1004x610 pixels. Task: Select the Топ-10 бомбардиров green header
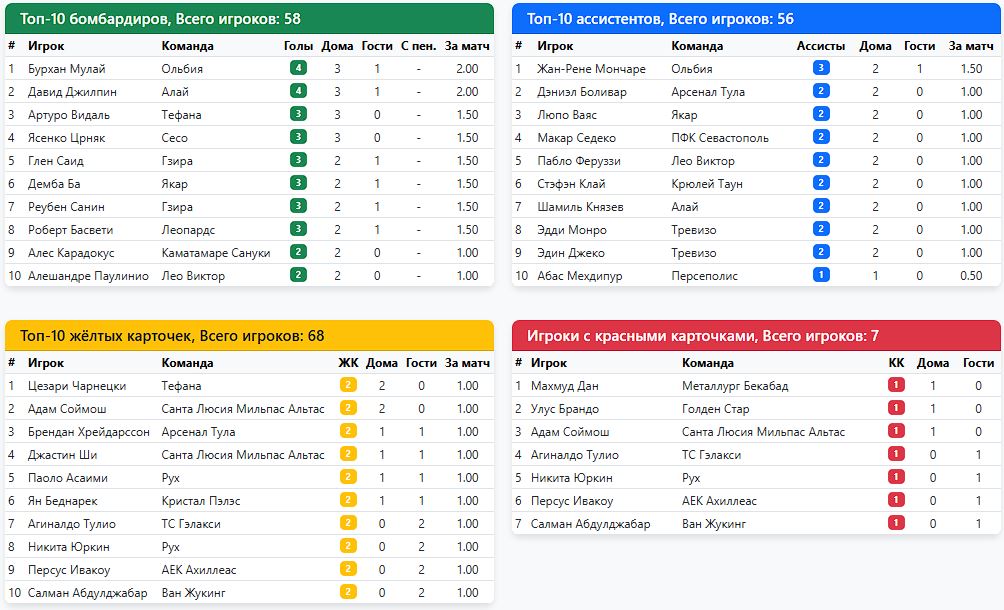point(249,19)
